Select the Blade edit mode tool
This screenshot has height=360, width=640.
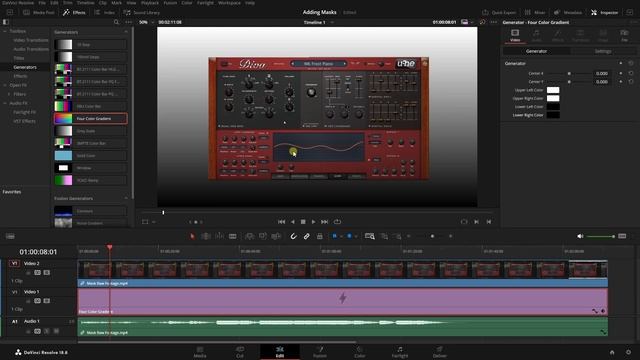233,236
